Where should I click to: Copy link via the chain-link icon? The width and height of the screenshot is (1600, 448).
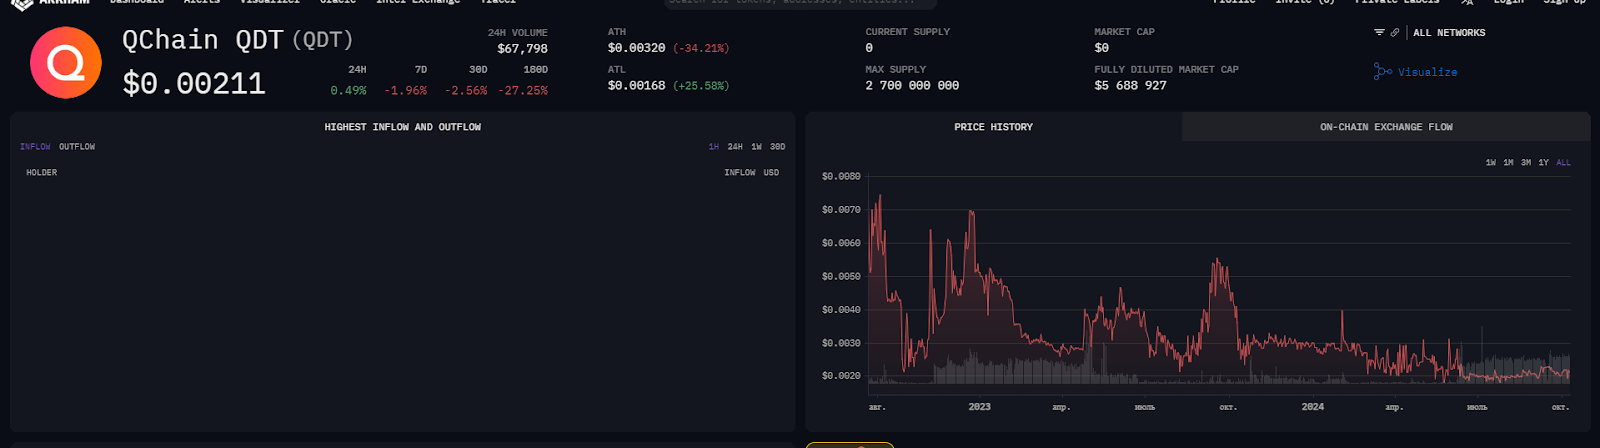pyautogui.click(x=1395, y=33)
